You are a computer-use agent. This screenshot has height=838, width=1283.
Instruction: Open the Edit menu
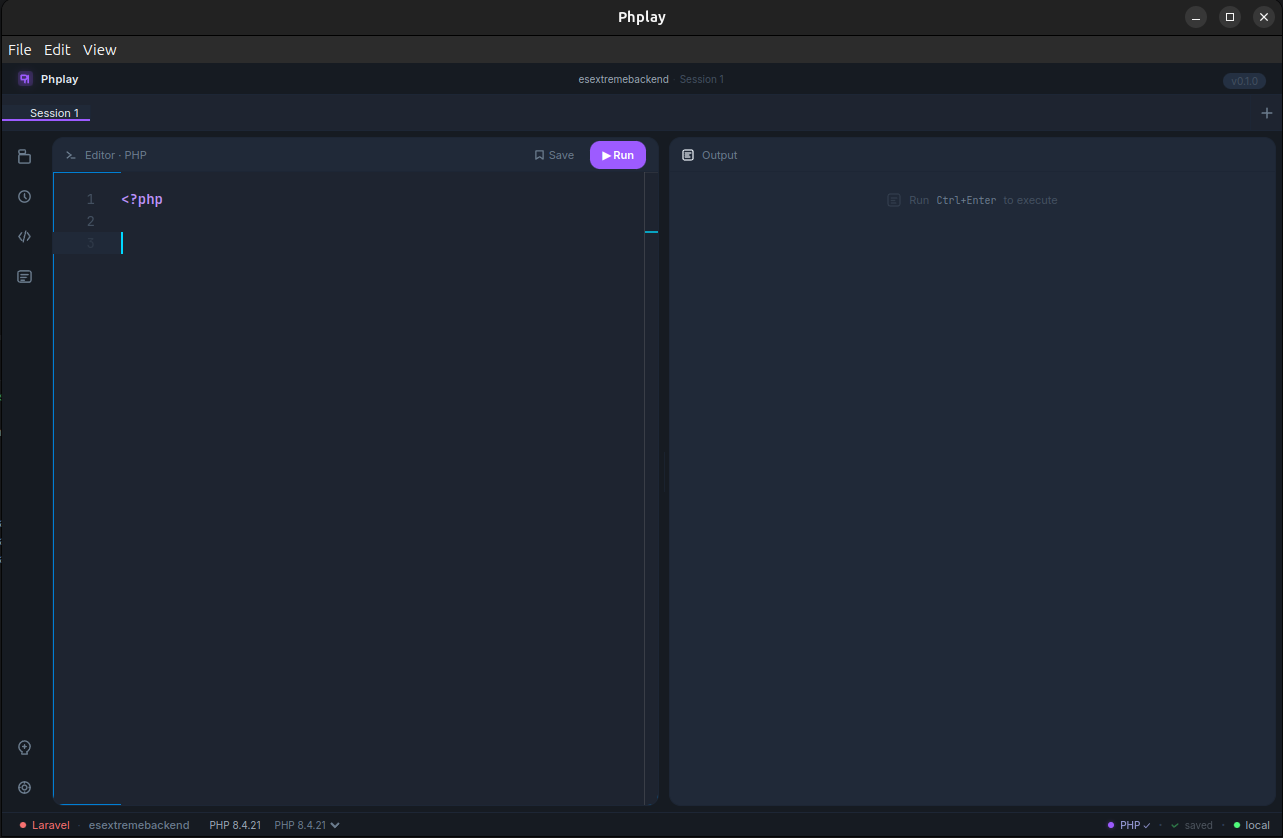[x=57, y=49]
